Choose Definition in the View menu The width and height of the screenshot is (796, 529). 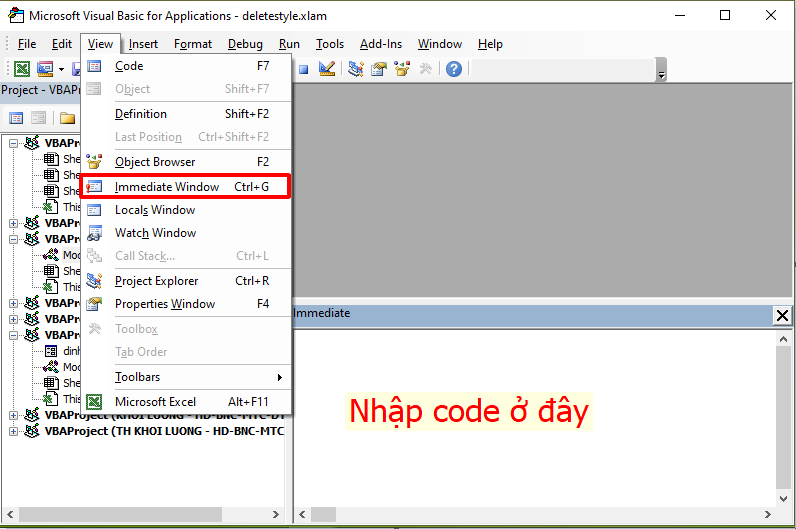[x=186, y=114]
